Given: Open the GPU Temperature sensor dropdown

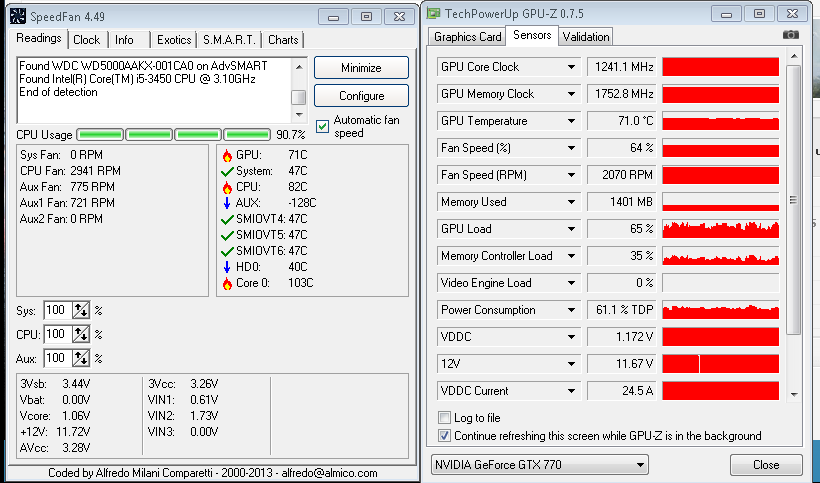Looking at the screenshot, I should (x=571, y=121).
